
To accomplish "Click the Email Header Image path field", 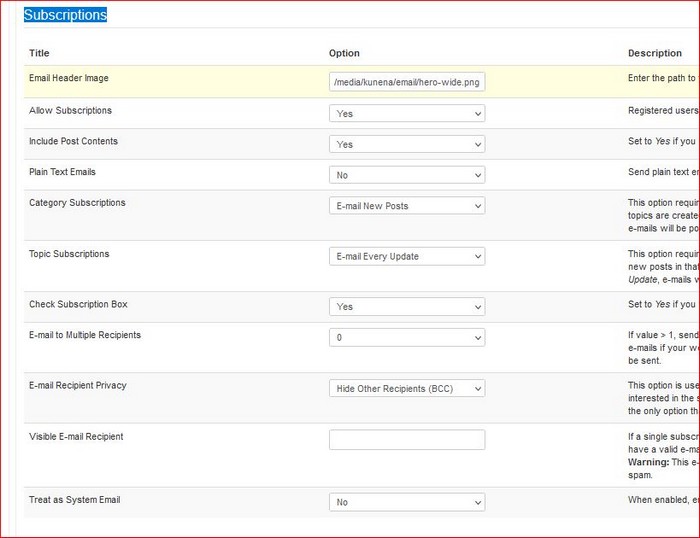I will (x=407, y=82).
